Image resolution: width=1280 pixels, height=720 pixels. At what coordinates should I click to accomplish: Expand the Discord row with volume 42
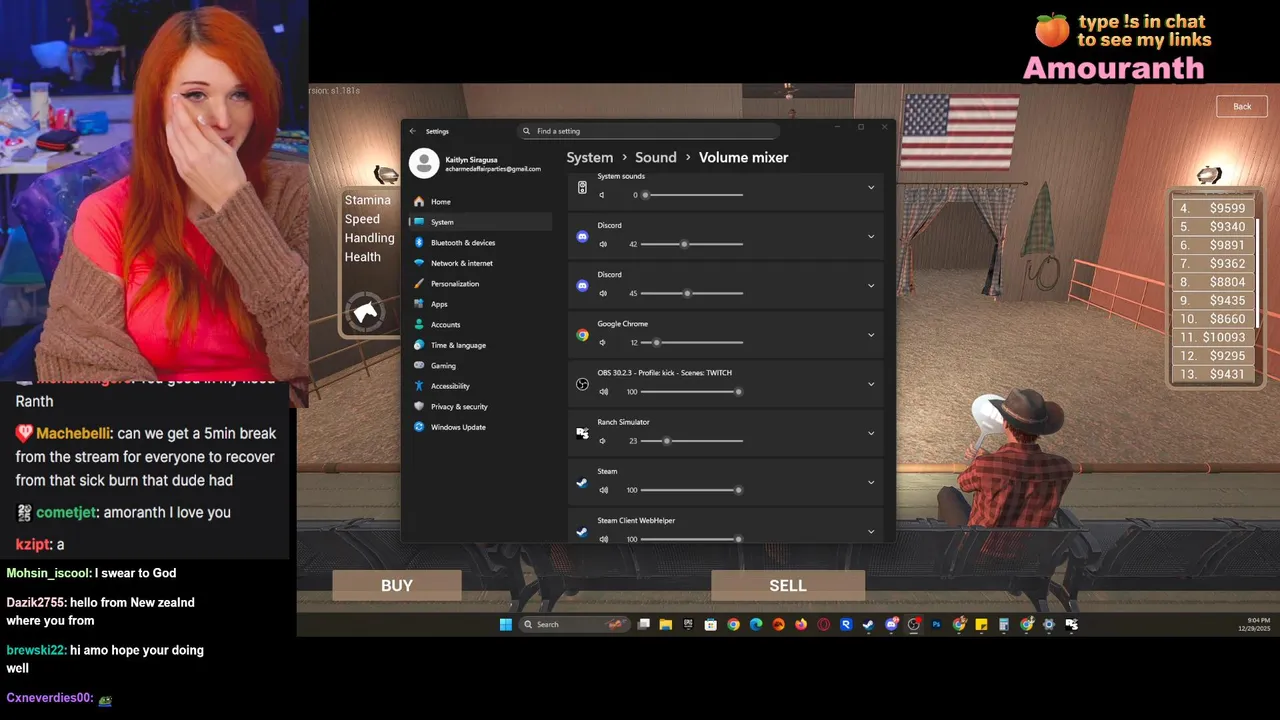pos(871,236)
